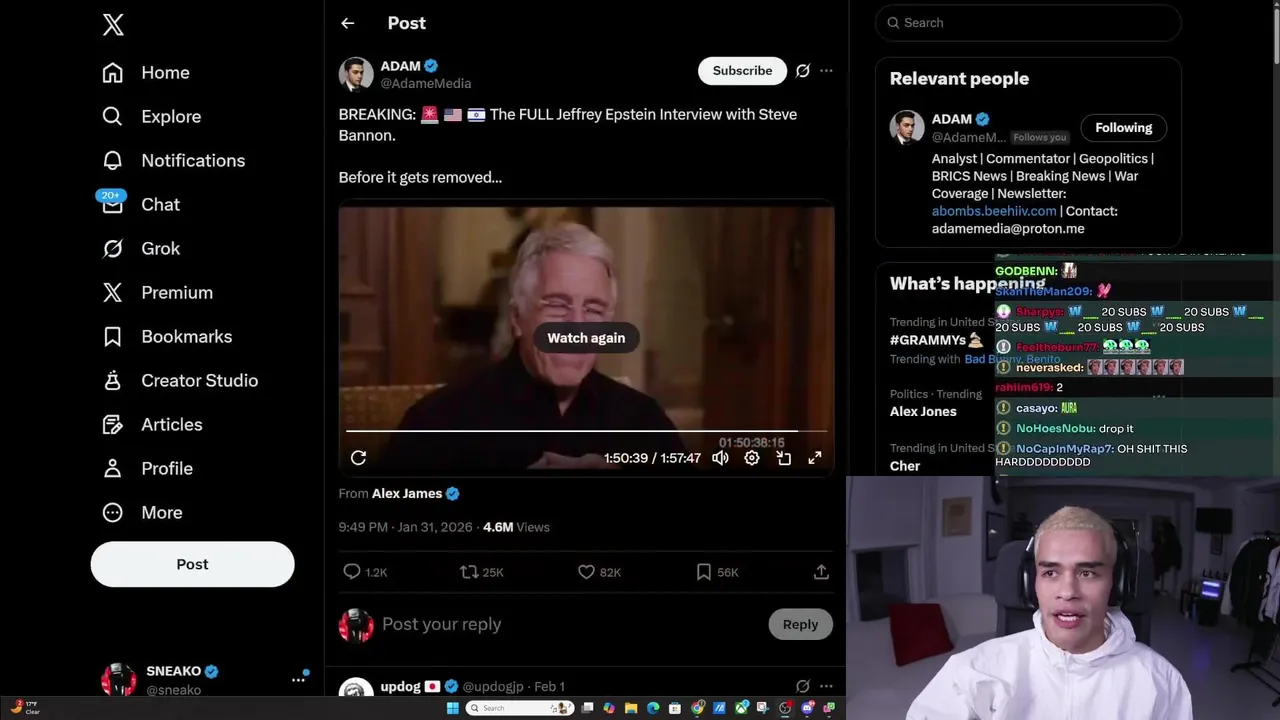Click the Profile person icon
Screen dimensions: 1280x720
tap(113, 468)
